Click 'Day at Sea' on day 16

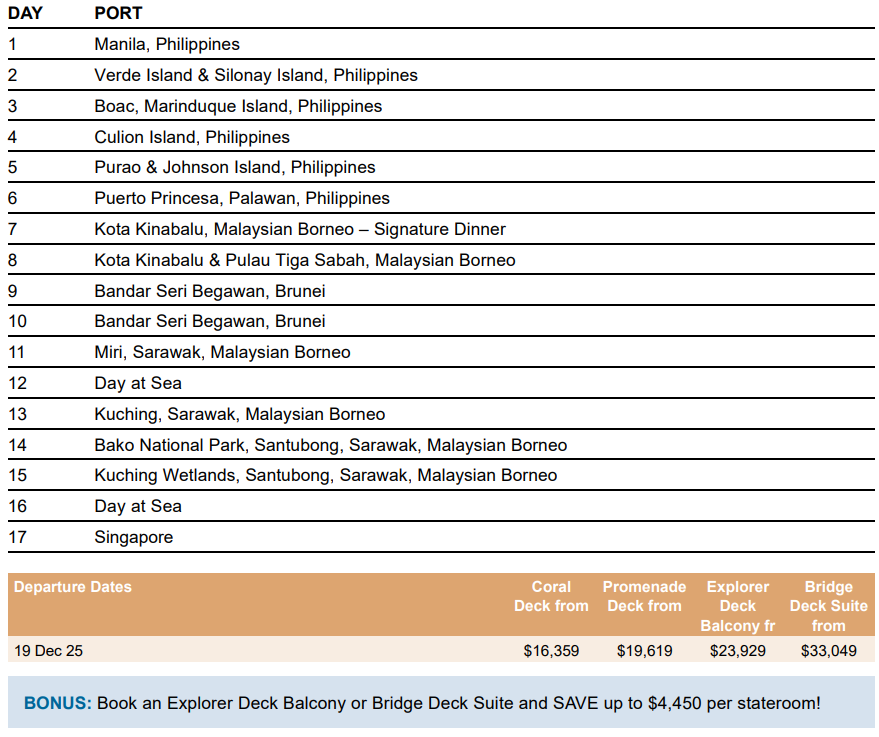click(138, 506)
